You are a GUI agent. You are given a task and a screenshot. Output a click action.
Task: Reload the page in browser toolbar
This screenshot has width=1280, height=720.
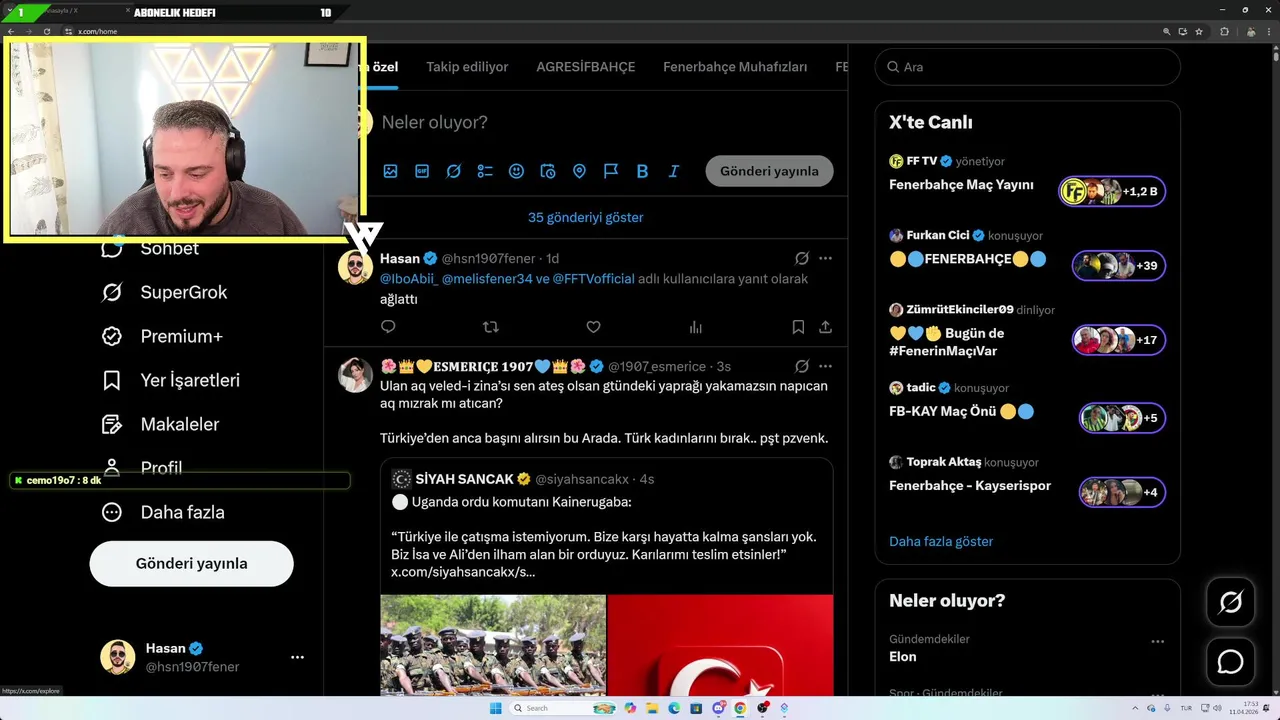(46, 31)
